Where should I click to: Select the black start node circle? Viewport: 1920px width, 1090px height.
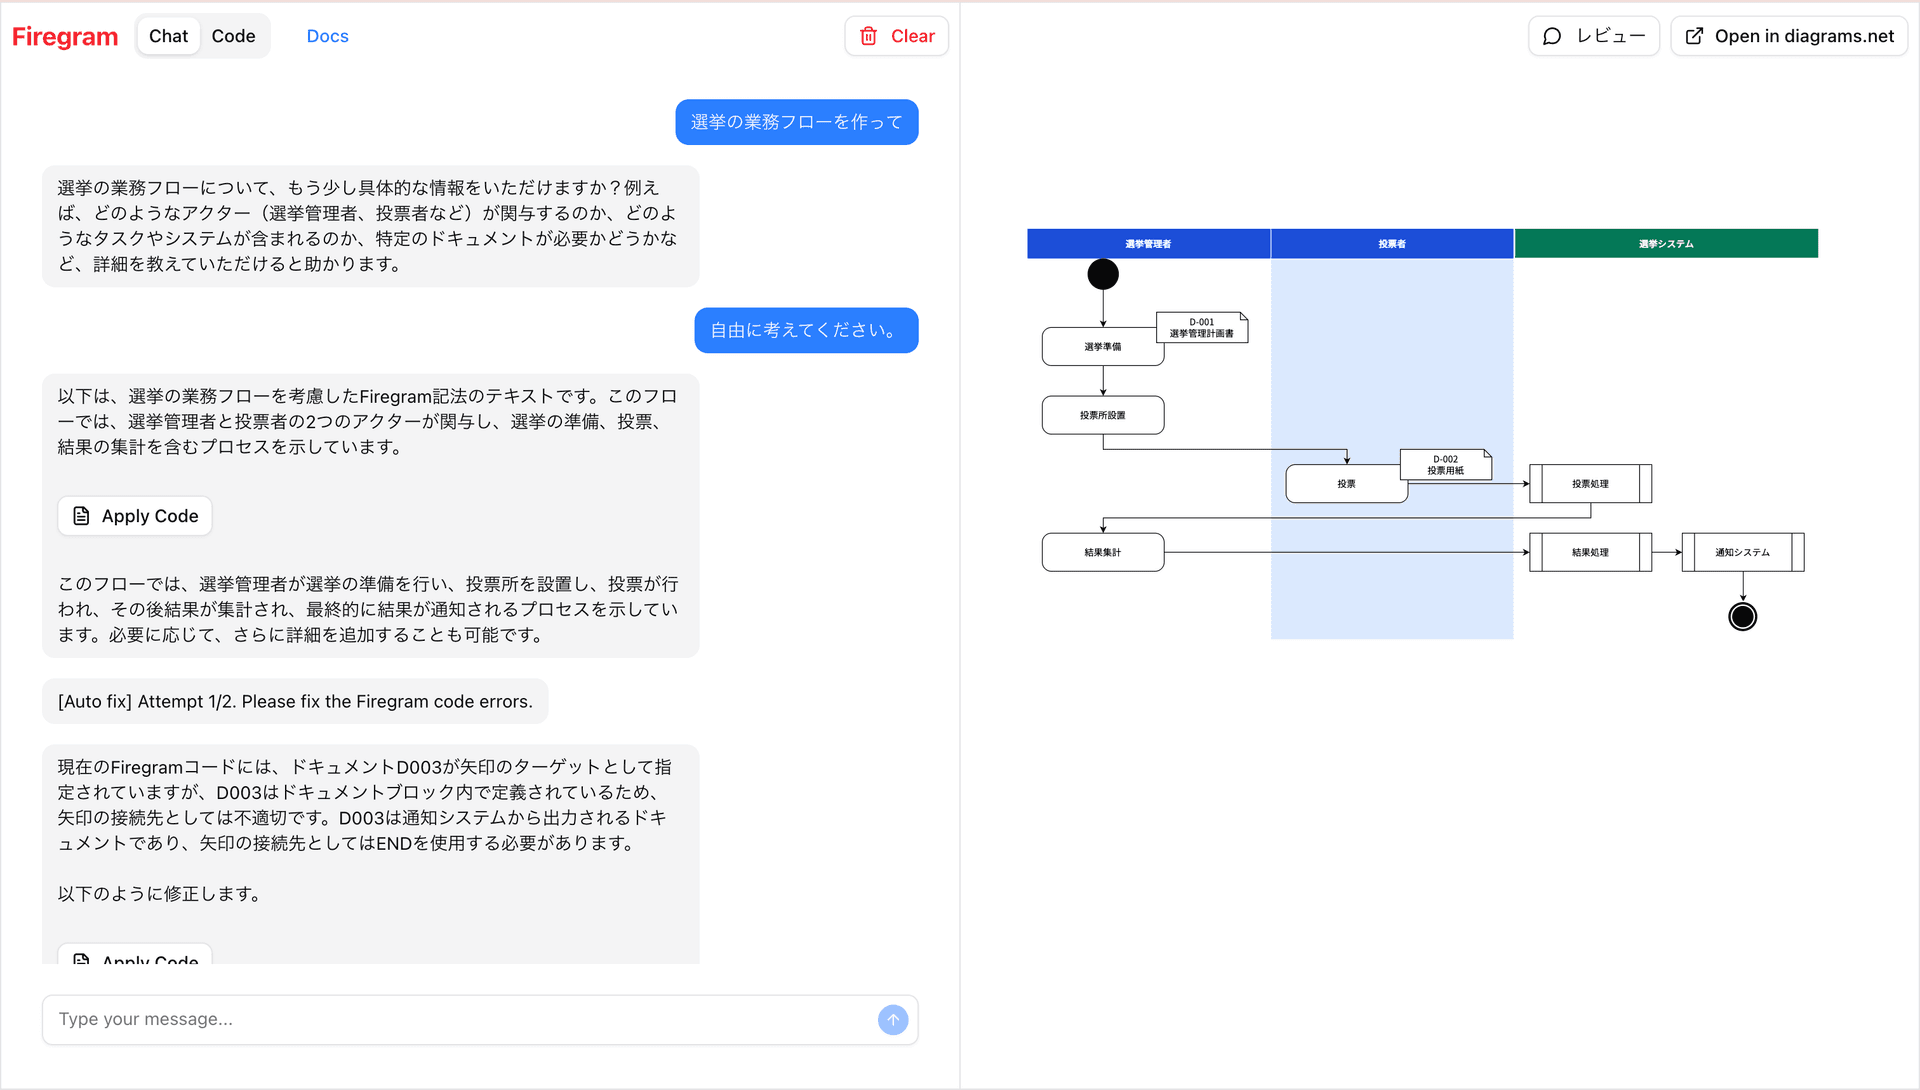[x=1102, y=274]
